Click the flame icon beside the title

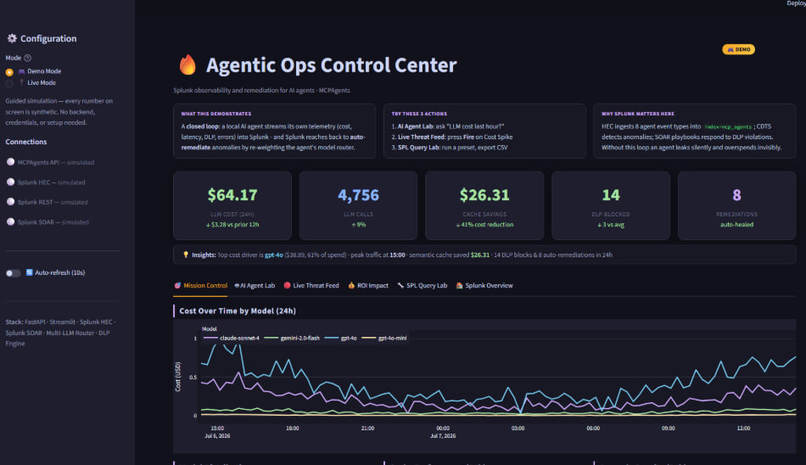point(188,65)
